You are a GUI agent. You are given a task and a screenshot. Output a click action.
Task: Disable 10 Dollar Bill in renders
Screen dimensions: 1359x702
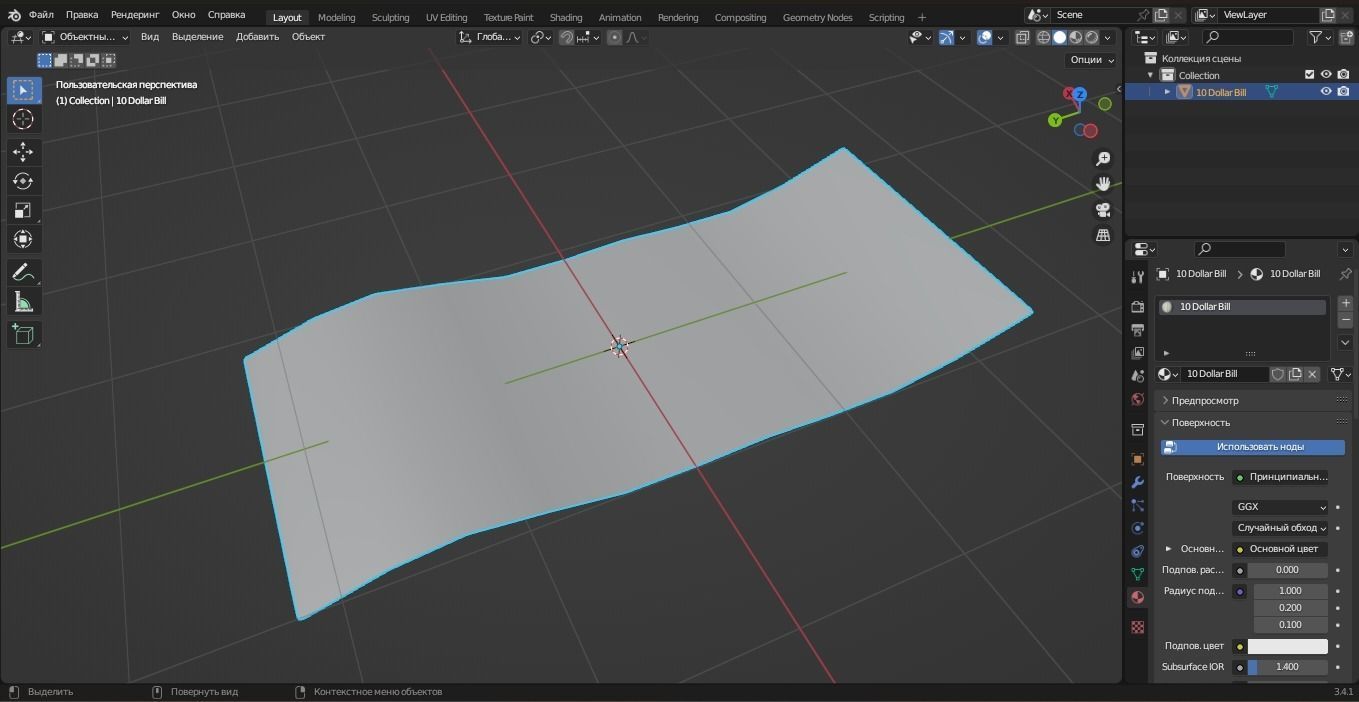click(x=1343, y=92)
